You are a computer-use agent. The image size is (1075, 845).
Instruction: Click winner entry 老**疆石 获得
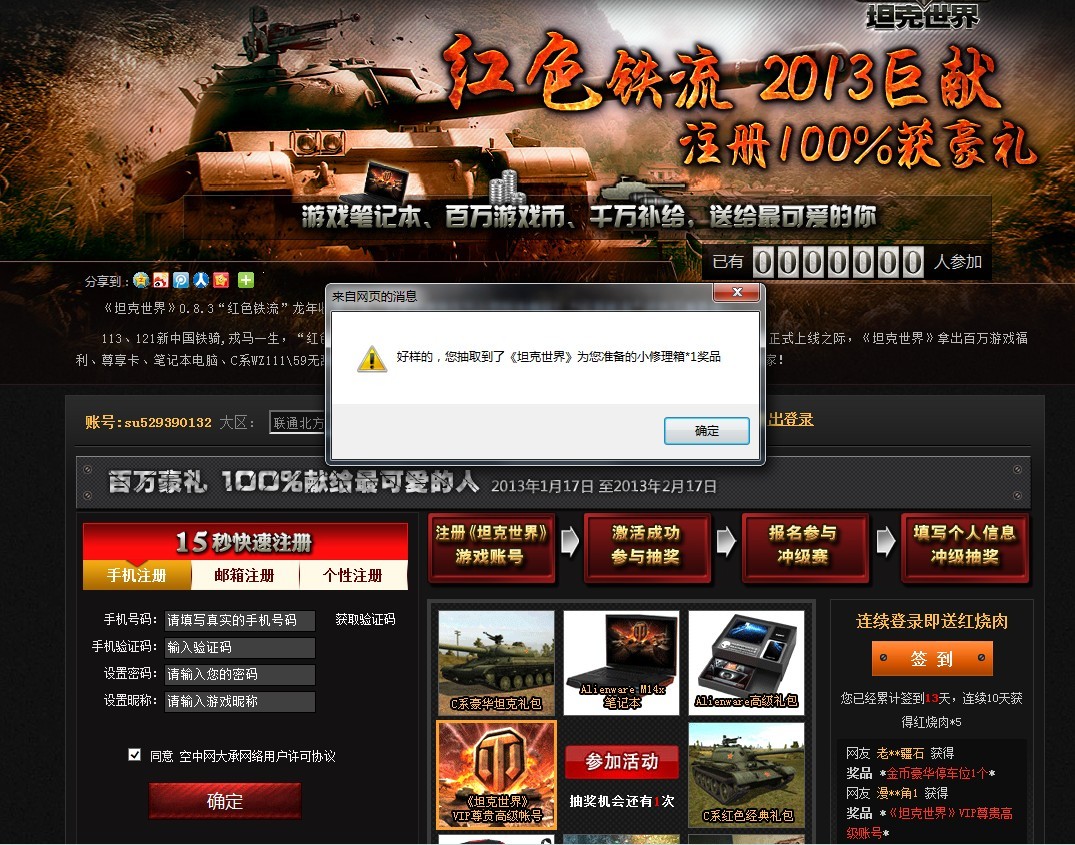(x=899, y=753)
